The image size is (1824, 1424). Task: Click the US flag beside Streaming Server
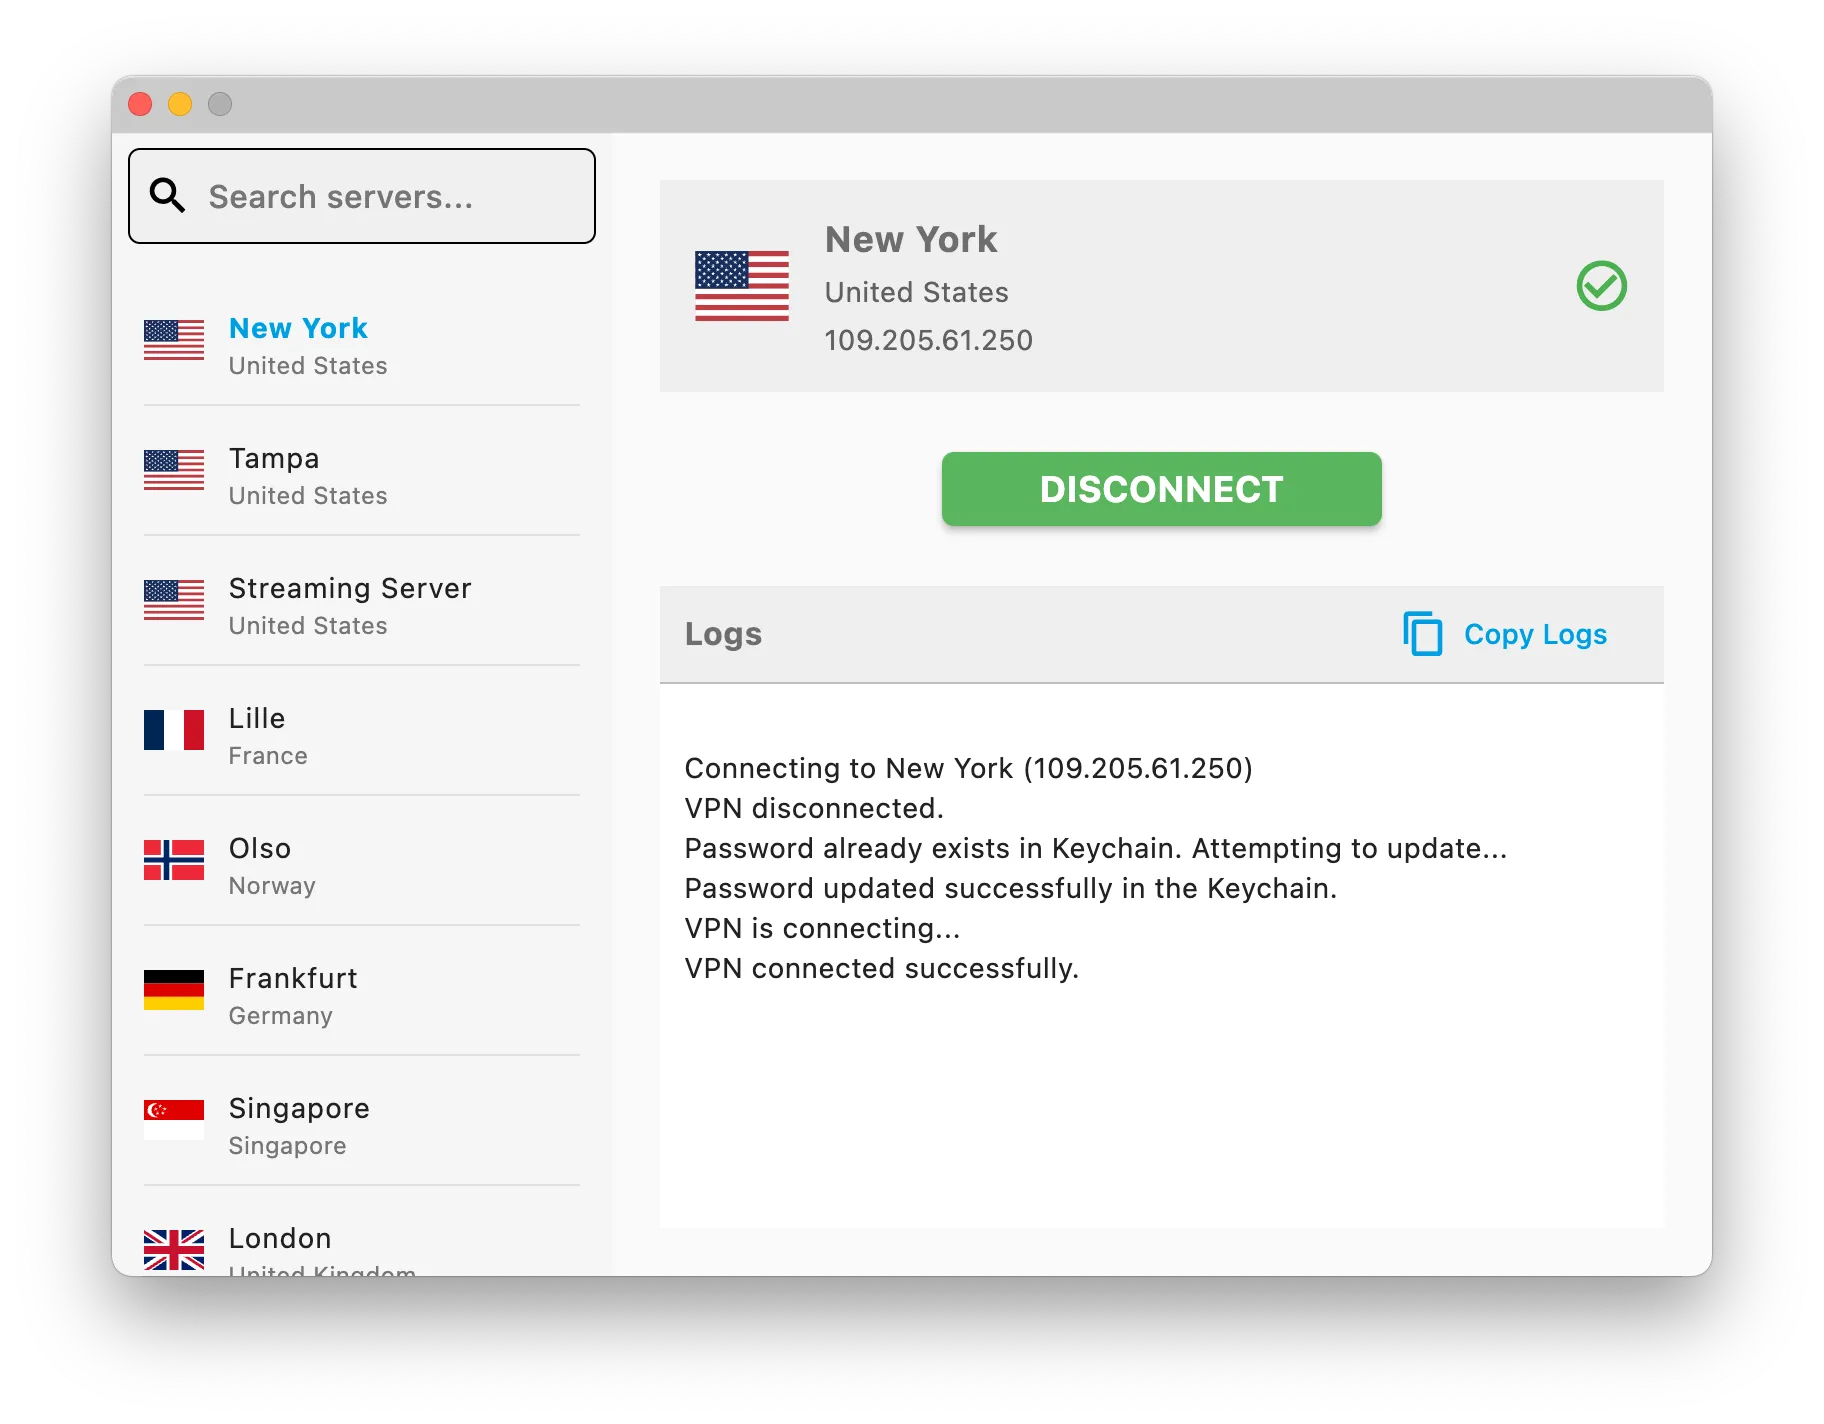174,600
